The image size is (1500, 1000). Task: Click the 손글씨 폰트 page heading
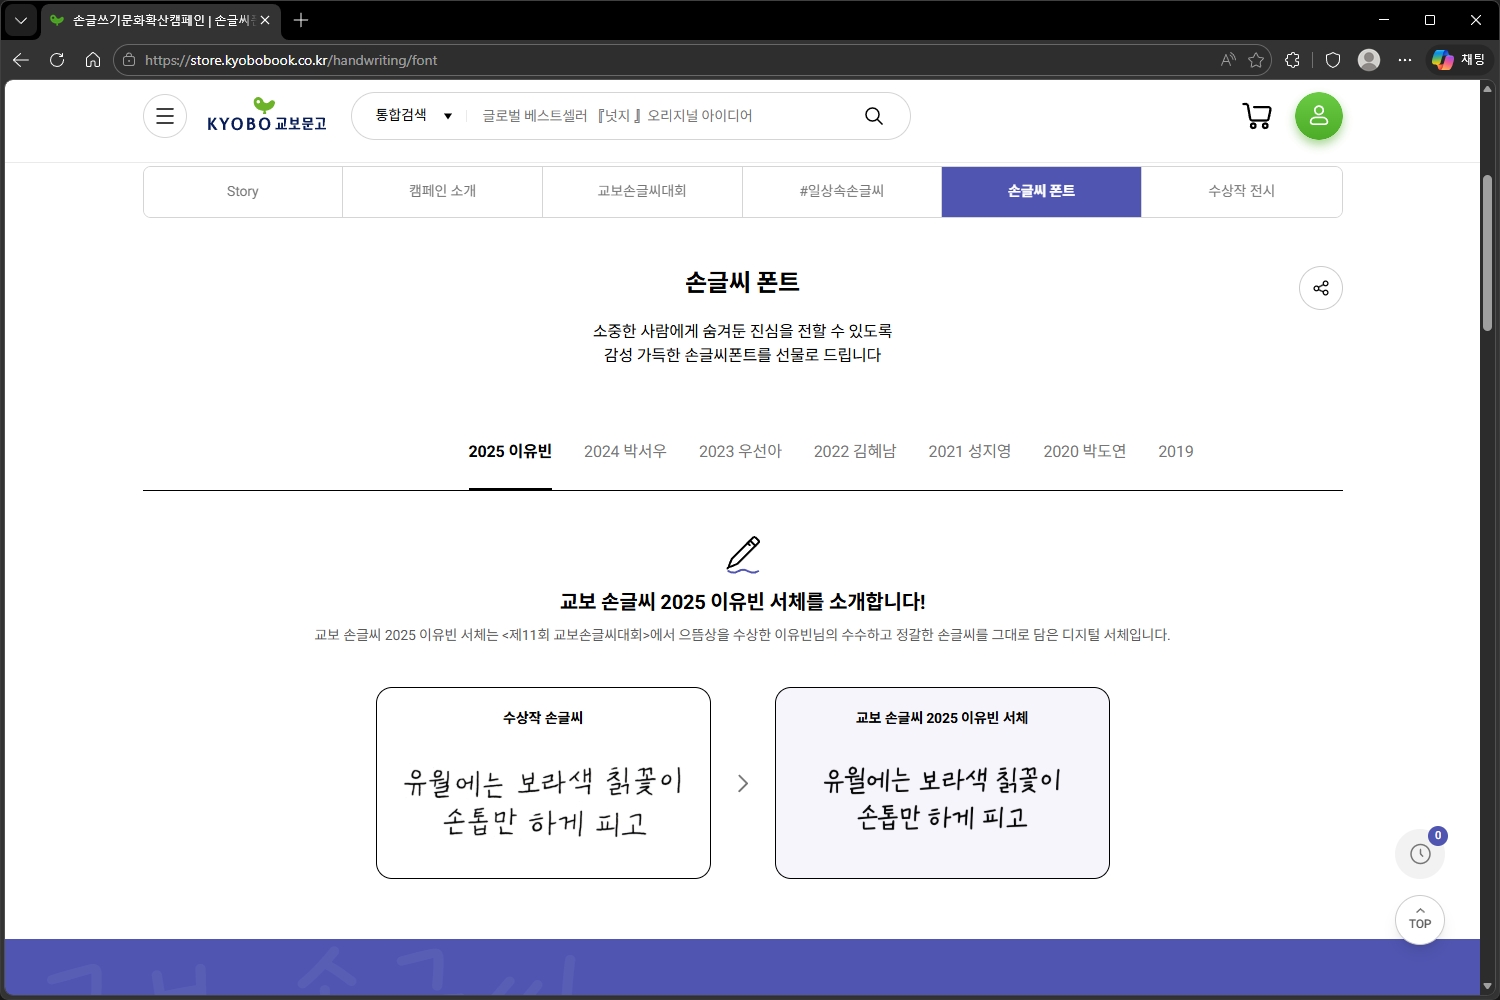pos(742,282)
